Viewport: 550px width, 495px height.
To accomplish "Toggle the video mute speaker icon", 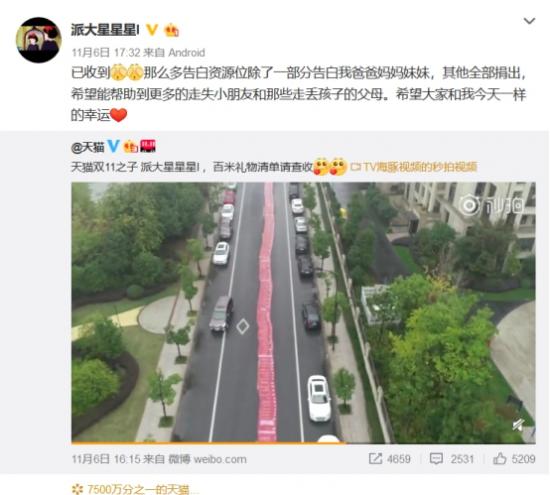I will point(518,425).
